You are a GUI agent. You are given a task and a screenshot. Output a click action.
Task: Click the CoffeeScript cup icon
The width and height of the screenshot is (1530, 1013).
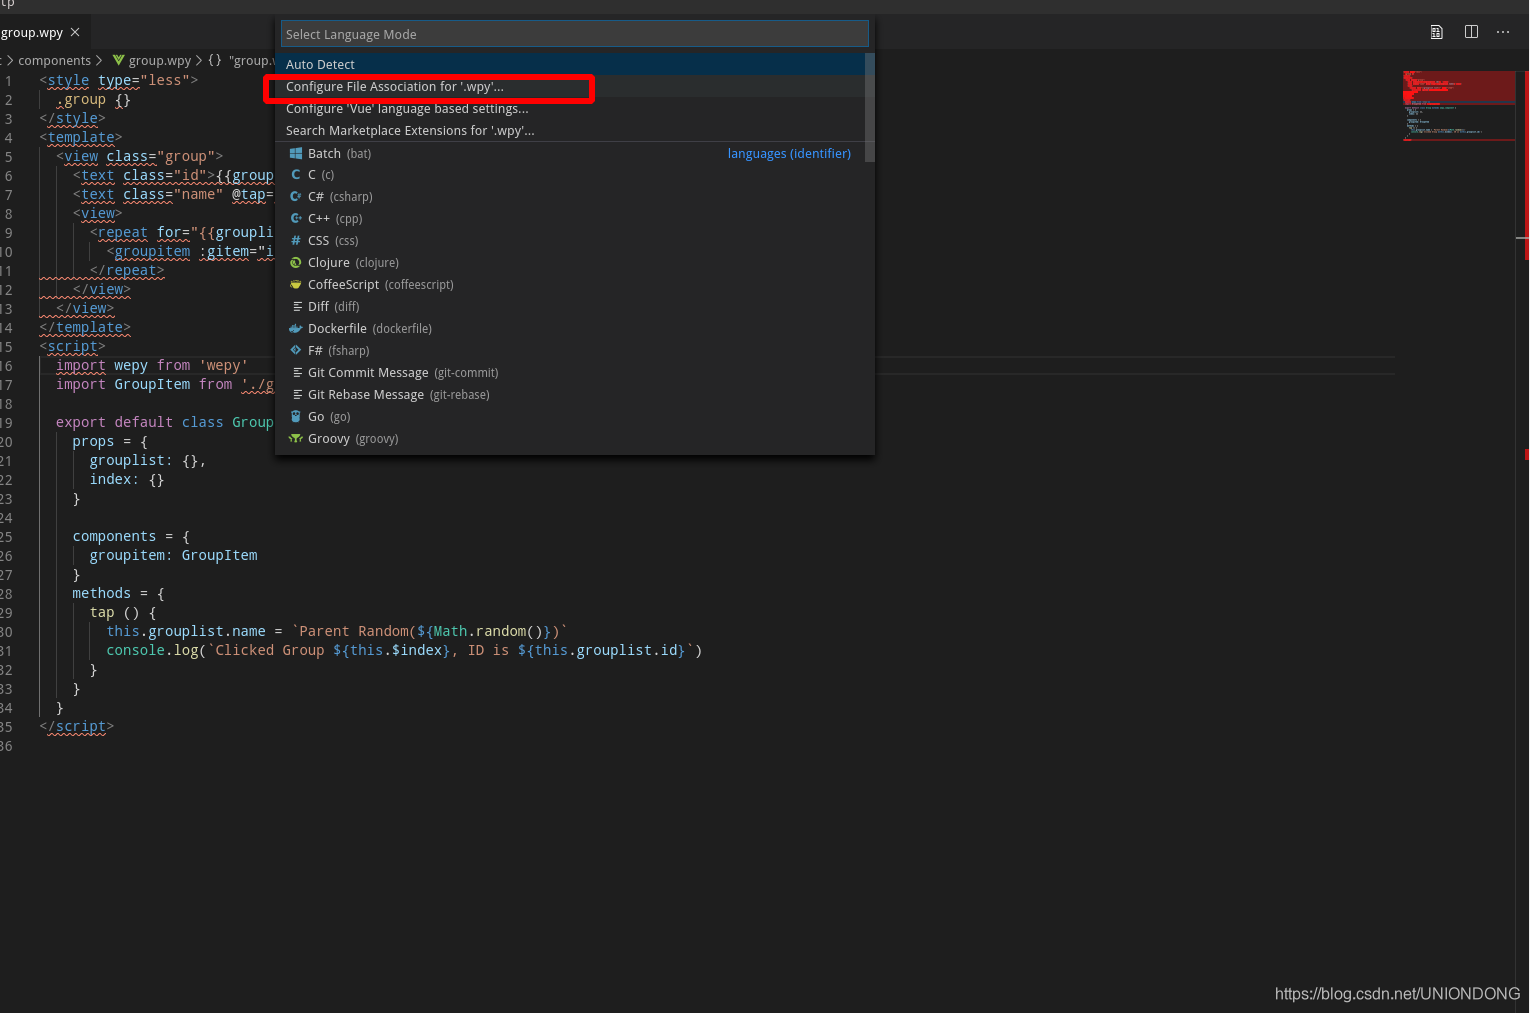point(296,285)
